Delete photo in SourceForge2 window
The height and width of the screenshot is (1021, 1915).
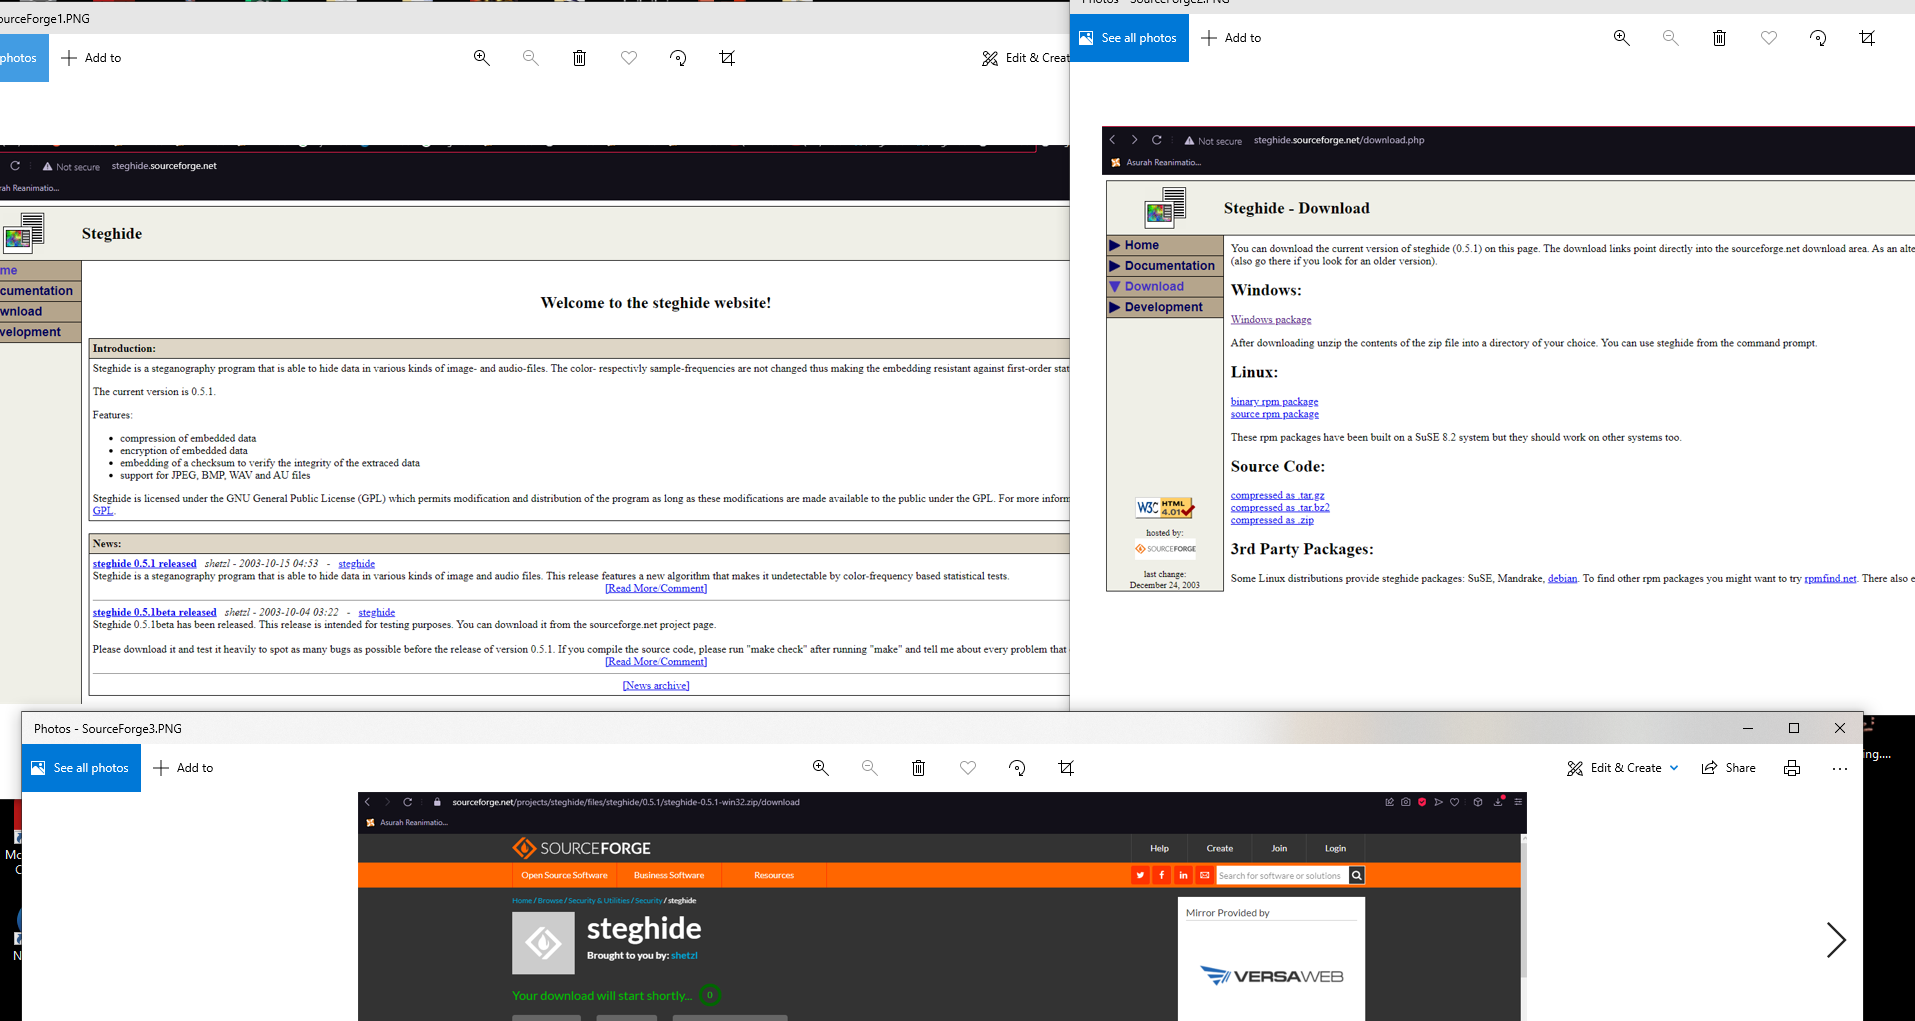(1719, 38)
